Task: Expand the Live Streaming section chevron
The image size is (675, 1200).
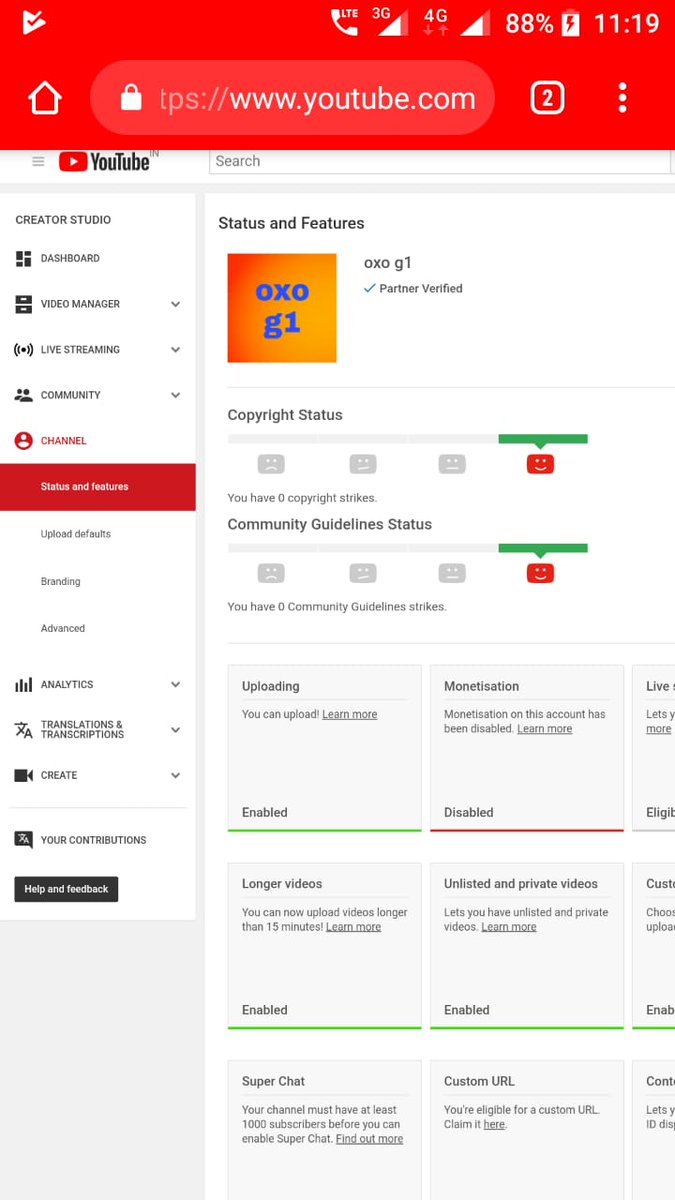Action: (x=175, y=350)
